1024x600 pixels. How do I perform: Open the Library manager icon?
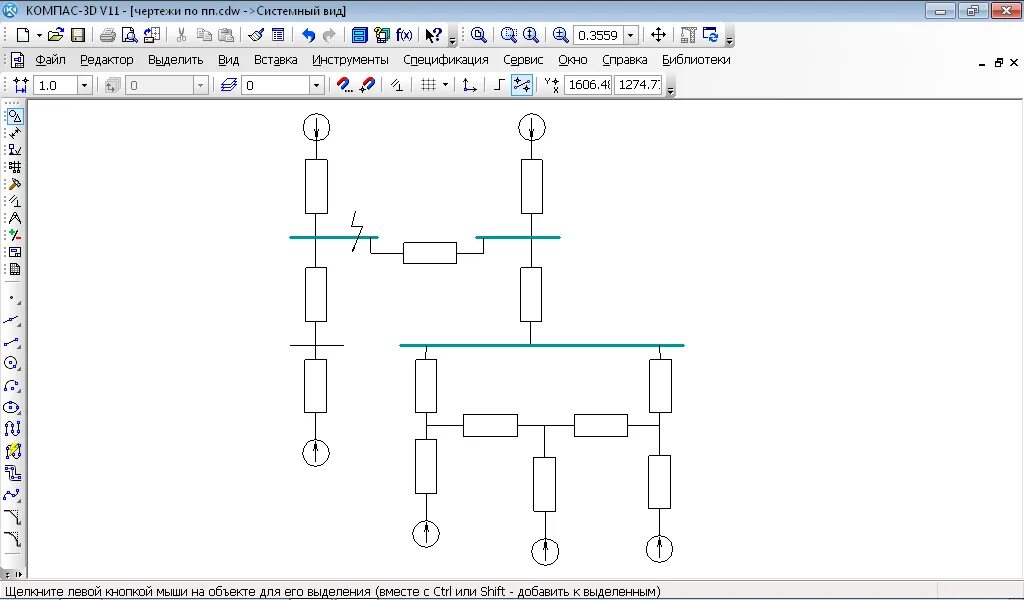[x=360, y=35]
